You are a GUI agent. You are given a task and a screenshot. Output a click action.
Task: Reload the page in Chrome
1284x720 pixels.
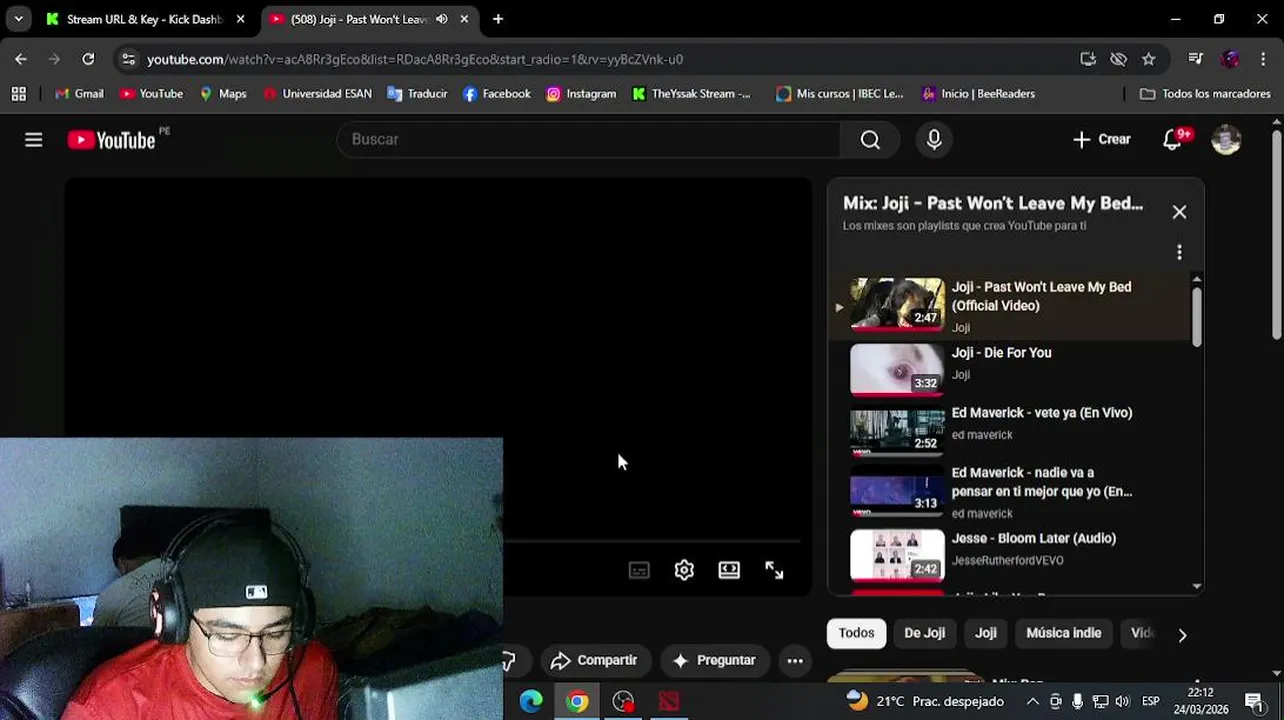pyautogui.click(x=88, y=59)
